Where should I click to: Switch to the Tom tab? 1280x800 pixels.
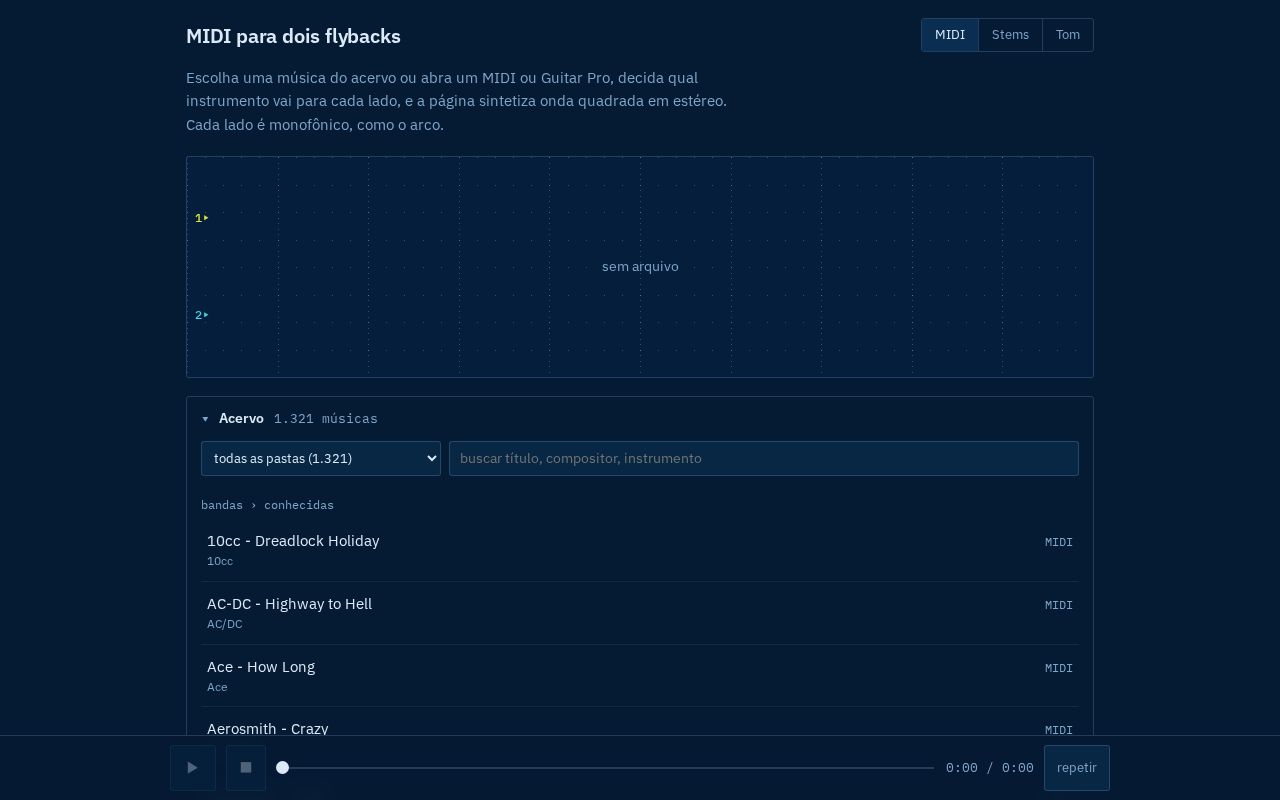(x=1068, y=35)
